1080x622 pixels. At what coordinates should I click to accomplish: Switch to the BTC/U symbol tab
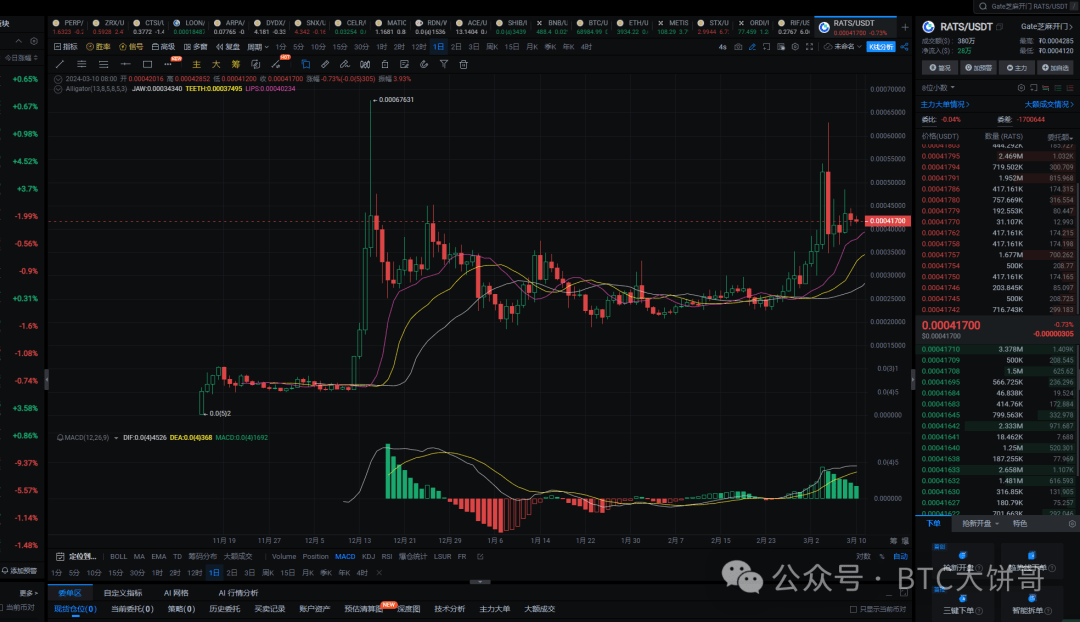(x=599, y=22)
